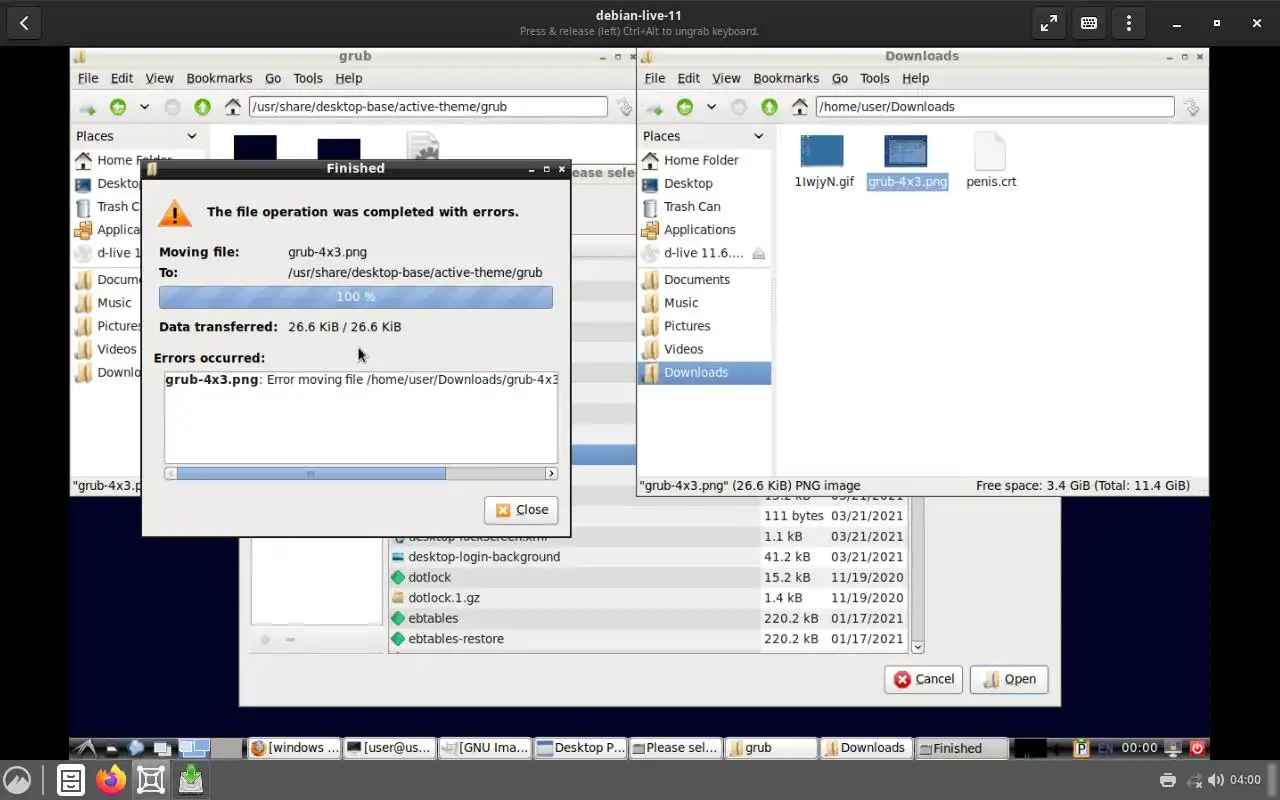Click Go jump icon right of grub path
The width and height of the screenshot is (1280, 800).
click(x=623, y=107)
